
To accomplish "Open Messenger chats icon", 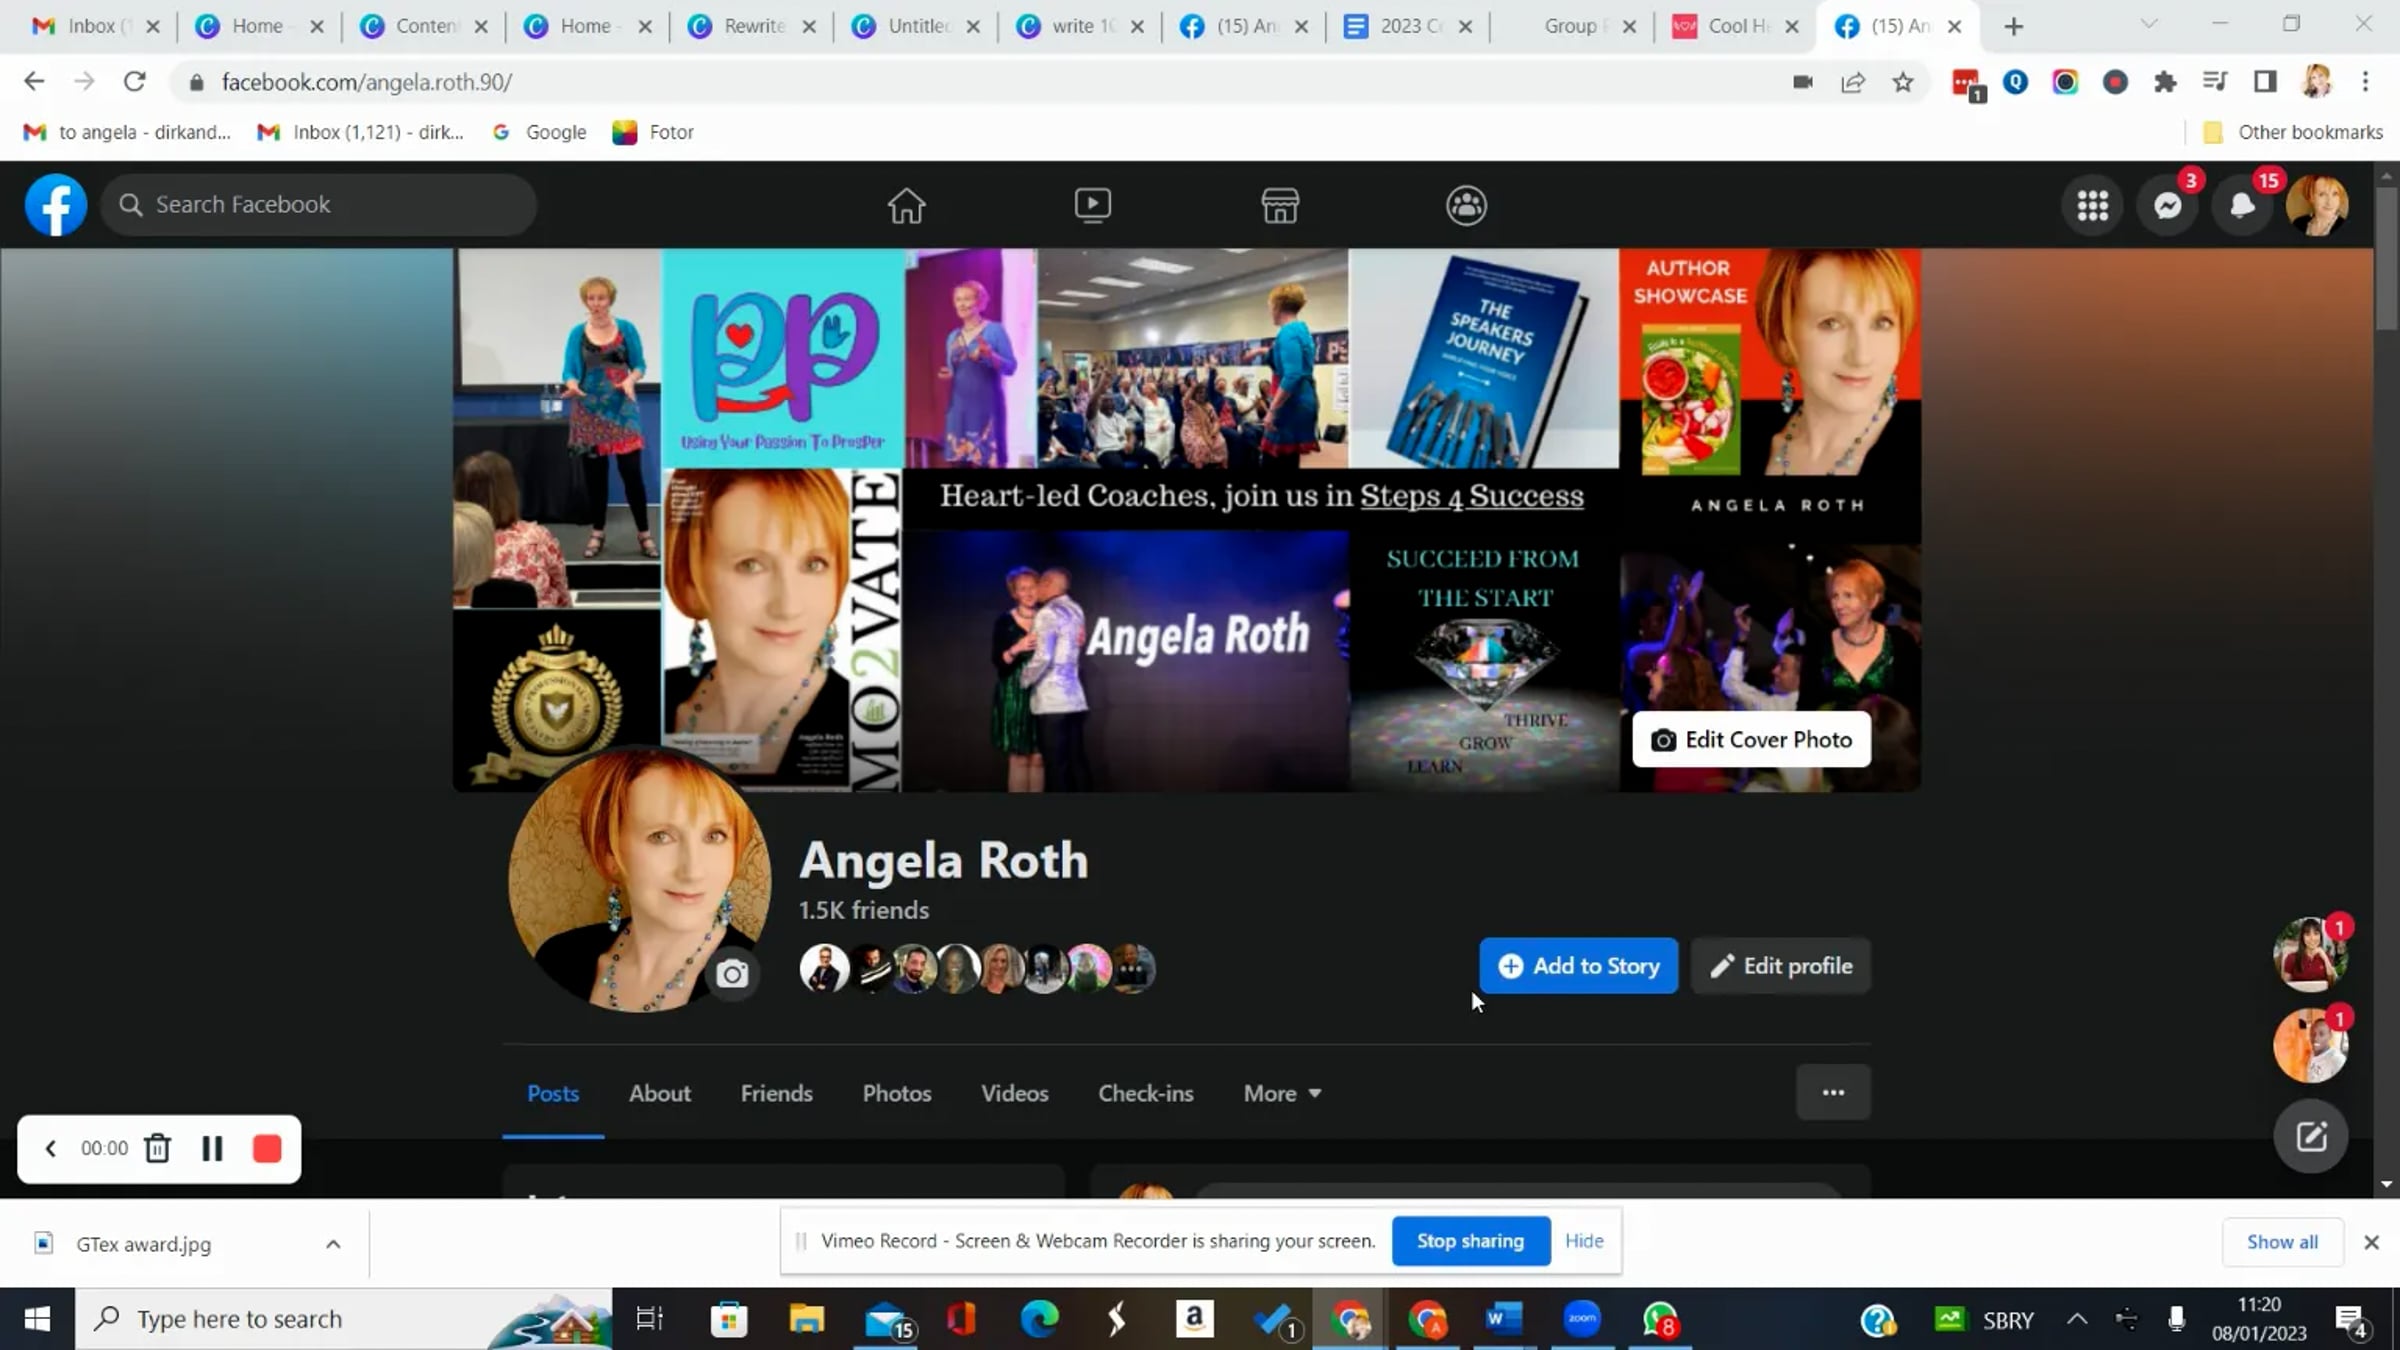I will [2167, 205].
